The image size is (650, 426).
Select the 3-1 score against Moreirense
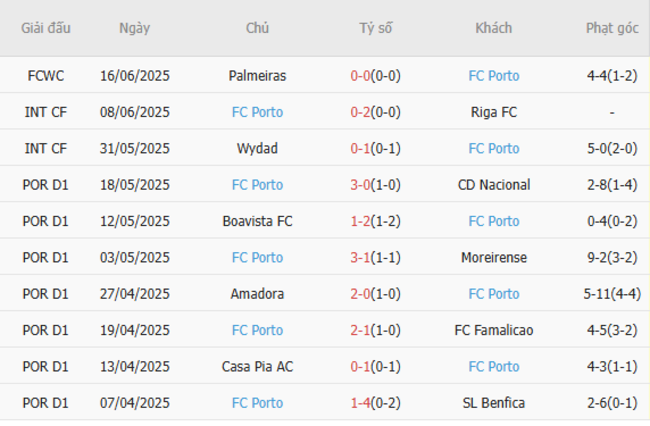pos(362,258)
